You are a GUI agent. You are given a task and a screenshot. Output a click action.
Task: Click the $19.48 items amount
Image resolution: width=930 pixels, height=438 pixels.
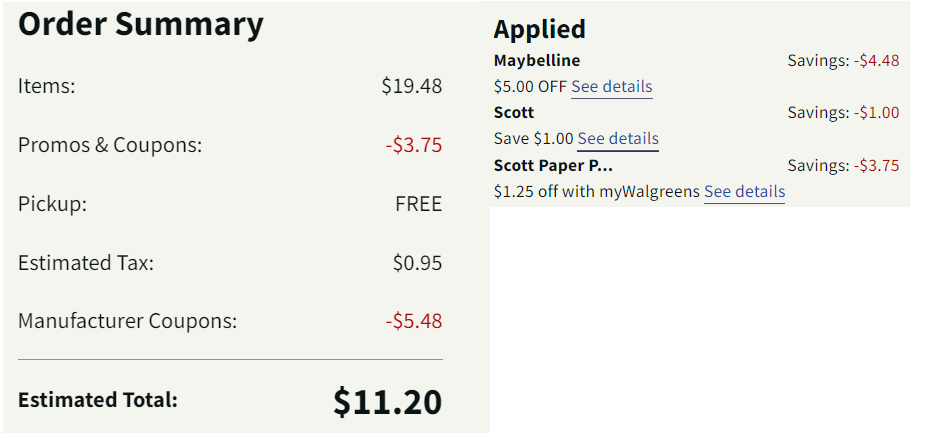coord(411,86)
